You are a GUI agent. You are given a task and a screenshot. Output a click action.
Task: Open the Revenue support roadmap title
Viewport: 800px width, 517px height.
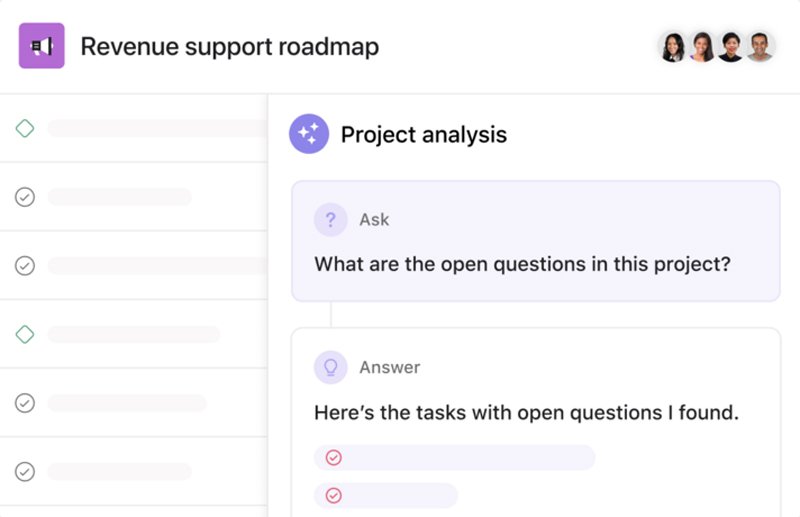click(229, 47)
